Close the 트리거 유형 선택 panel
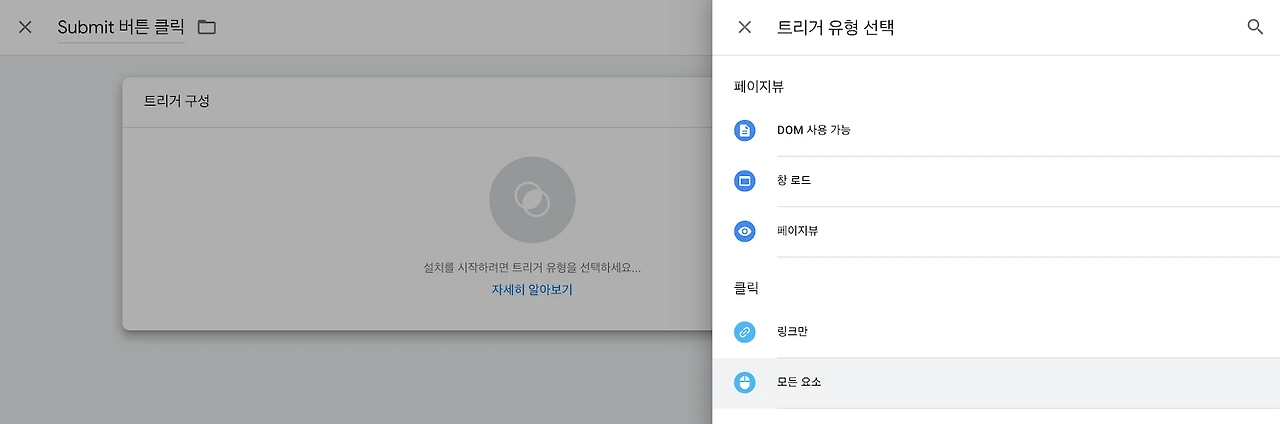This screenshot has width=1280, height=424. [x=744, y=27]
